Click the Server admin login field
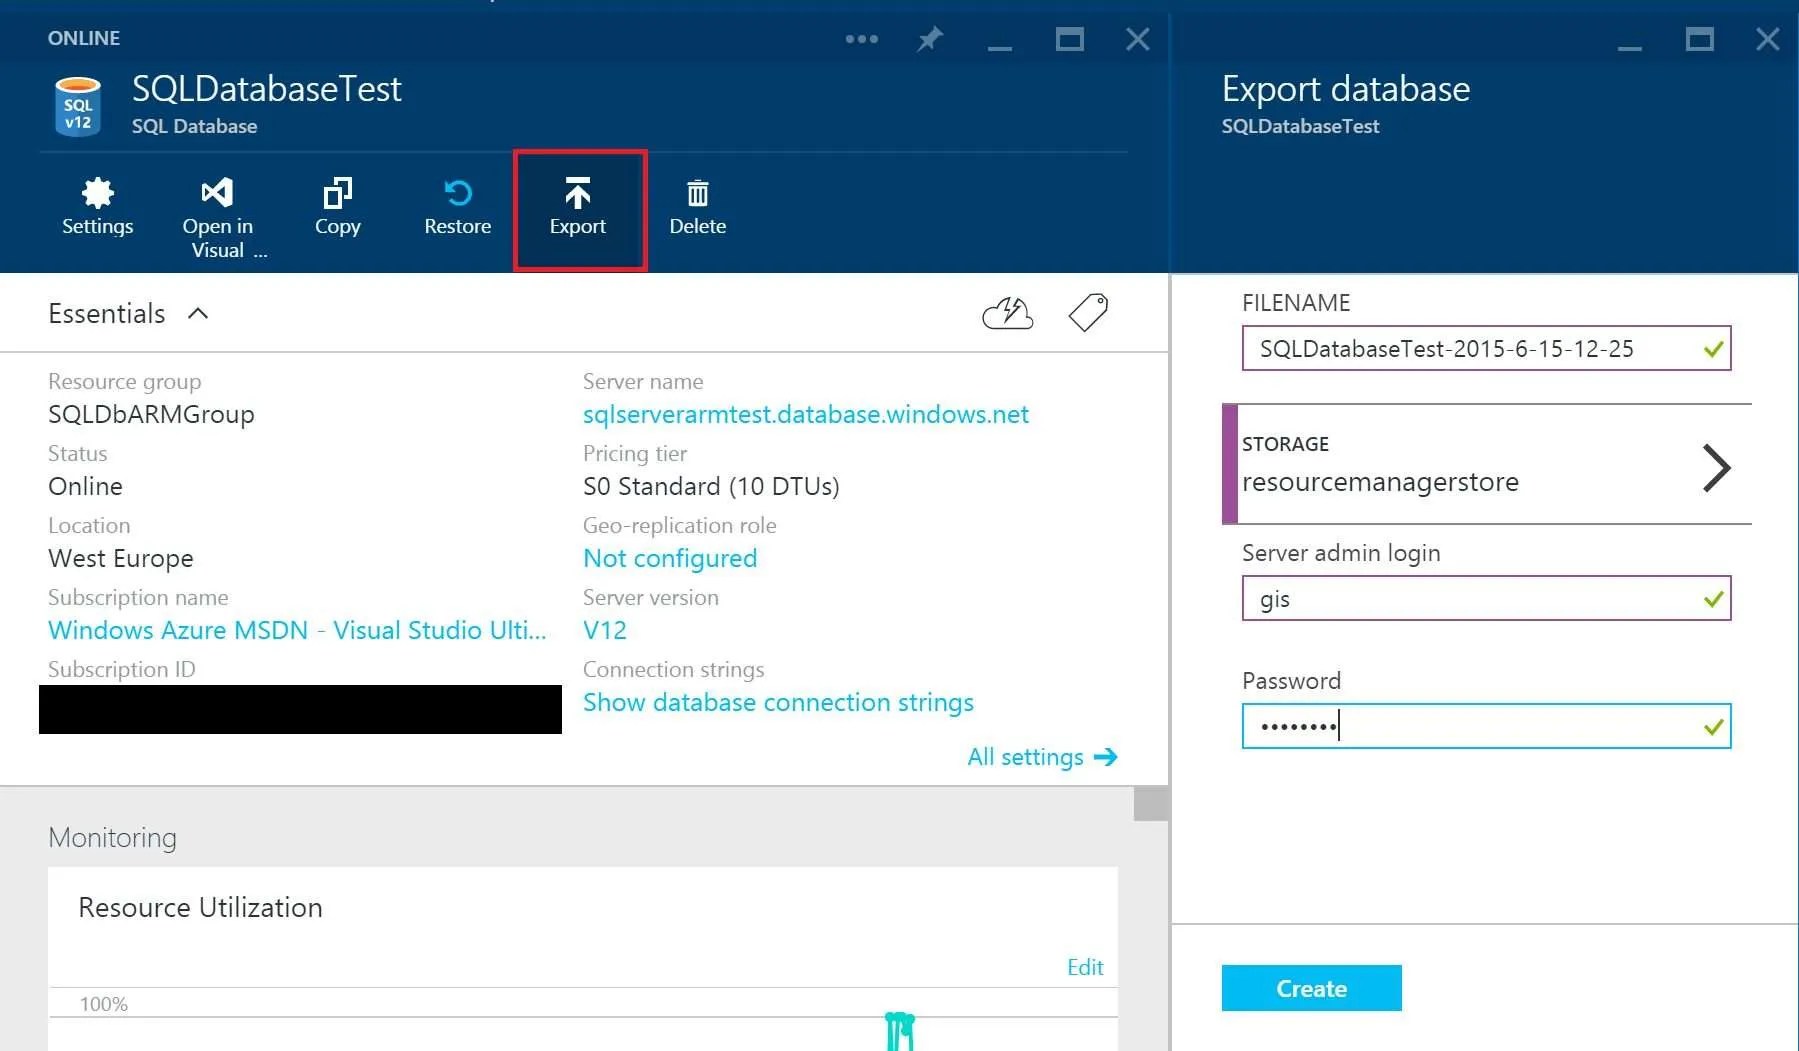This screenshot has height=1051, width=1799. [1486, 598]
